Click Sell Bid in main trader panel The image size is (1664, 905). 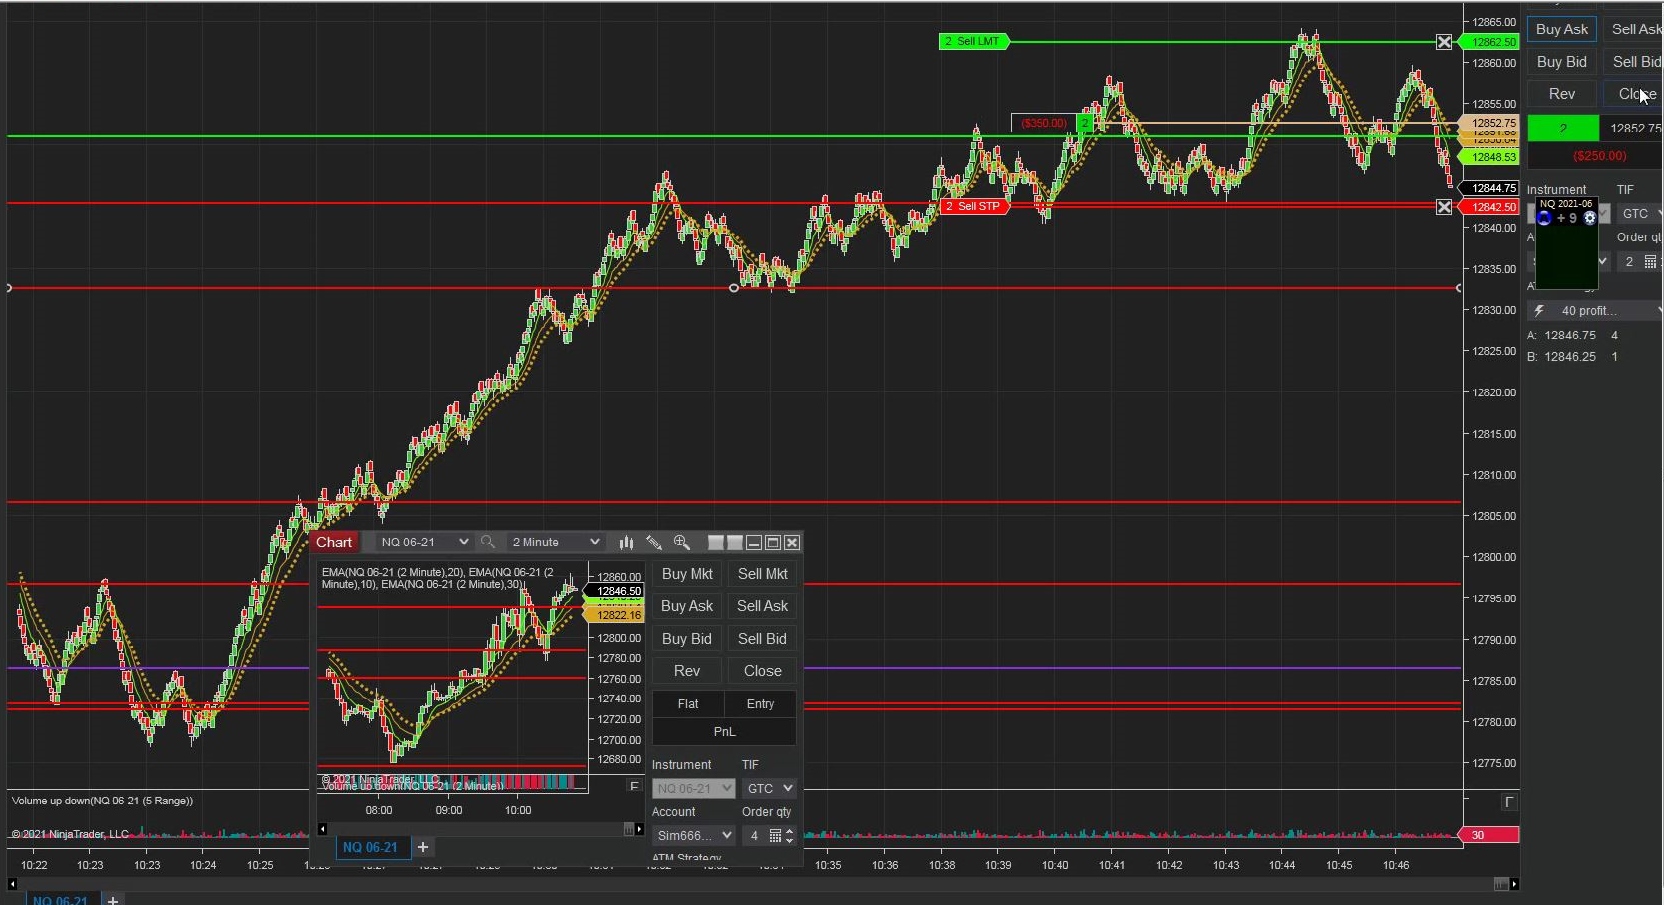pyautogui.click(x=1634, y=62)
